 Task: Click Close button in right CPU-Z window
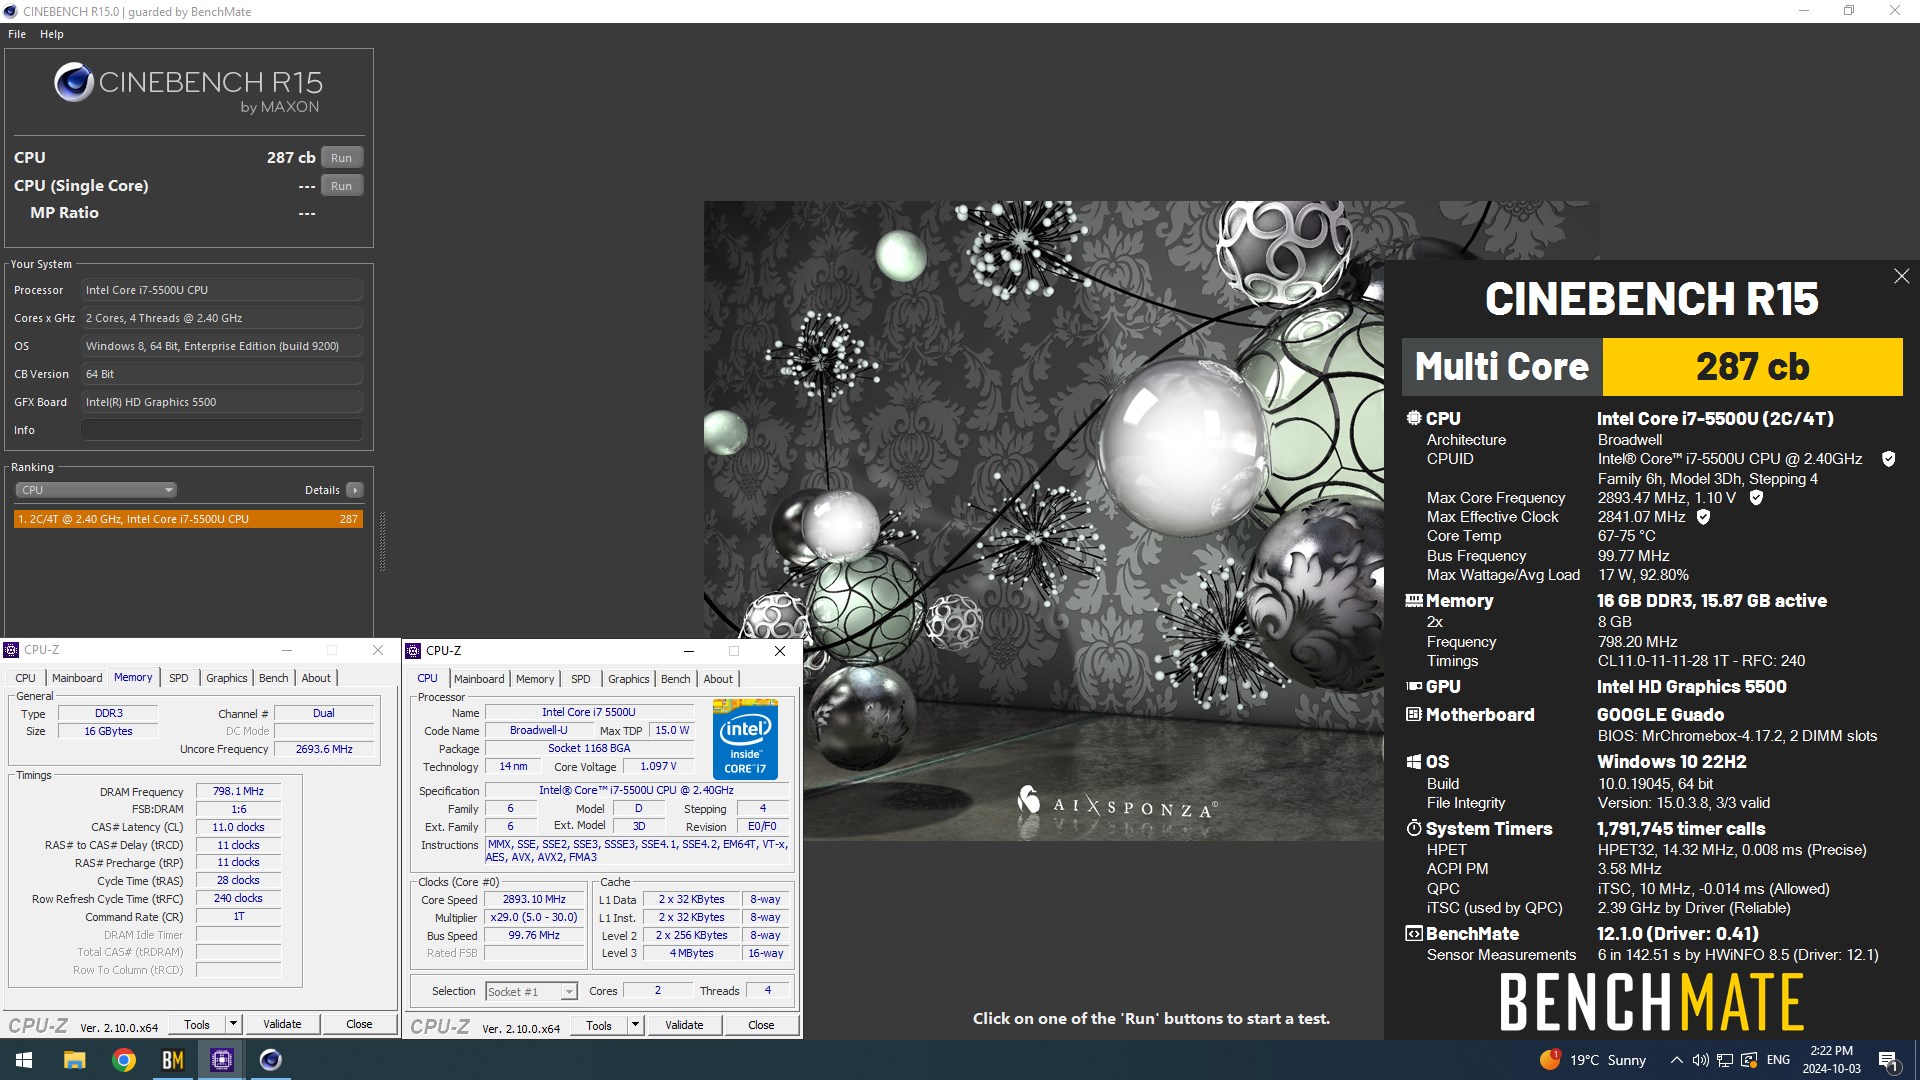coord(761,1026)
